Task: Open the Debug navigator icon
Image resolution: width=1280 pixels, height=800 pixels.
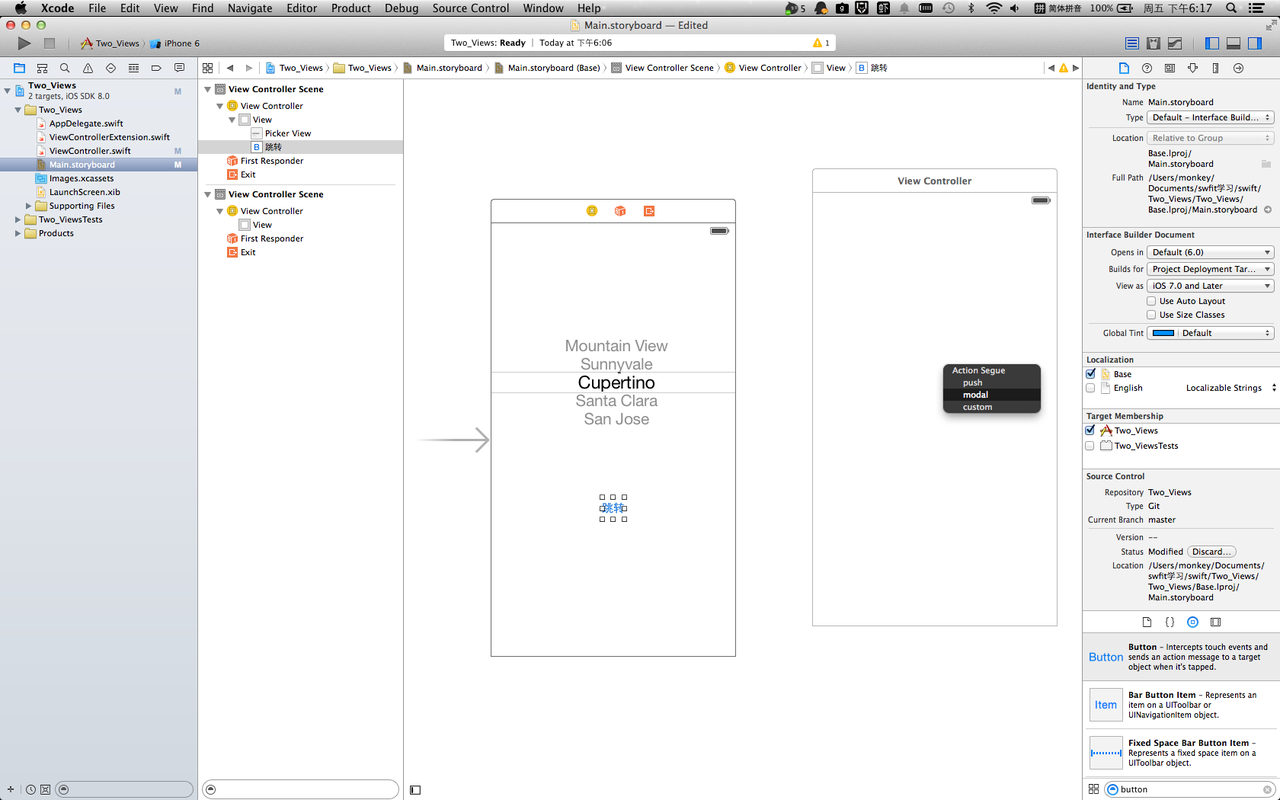Action: click(x=134, y=68)
